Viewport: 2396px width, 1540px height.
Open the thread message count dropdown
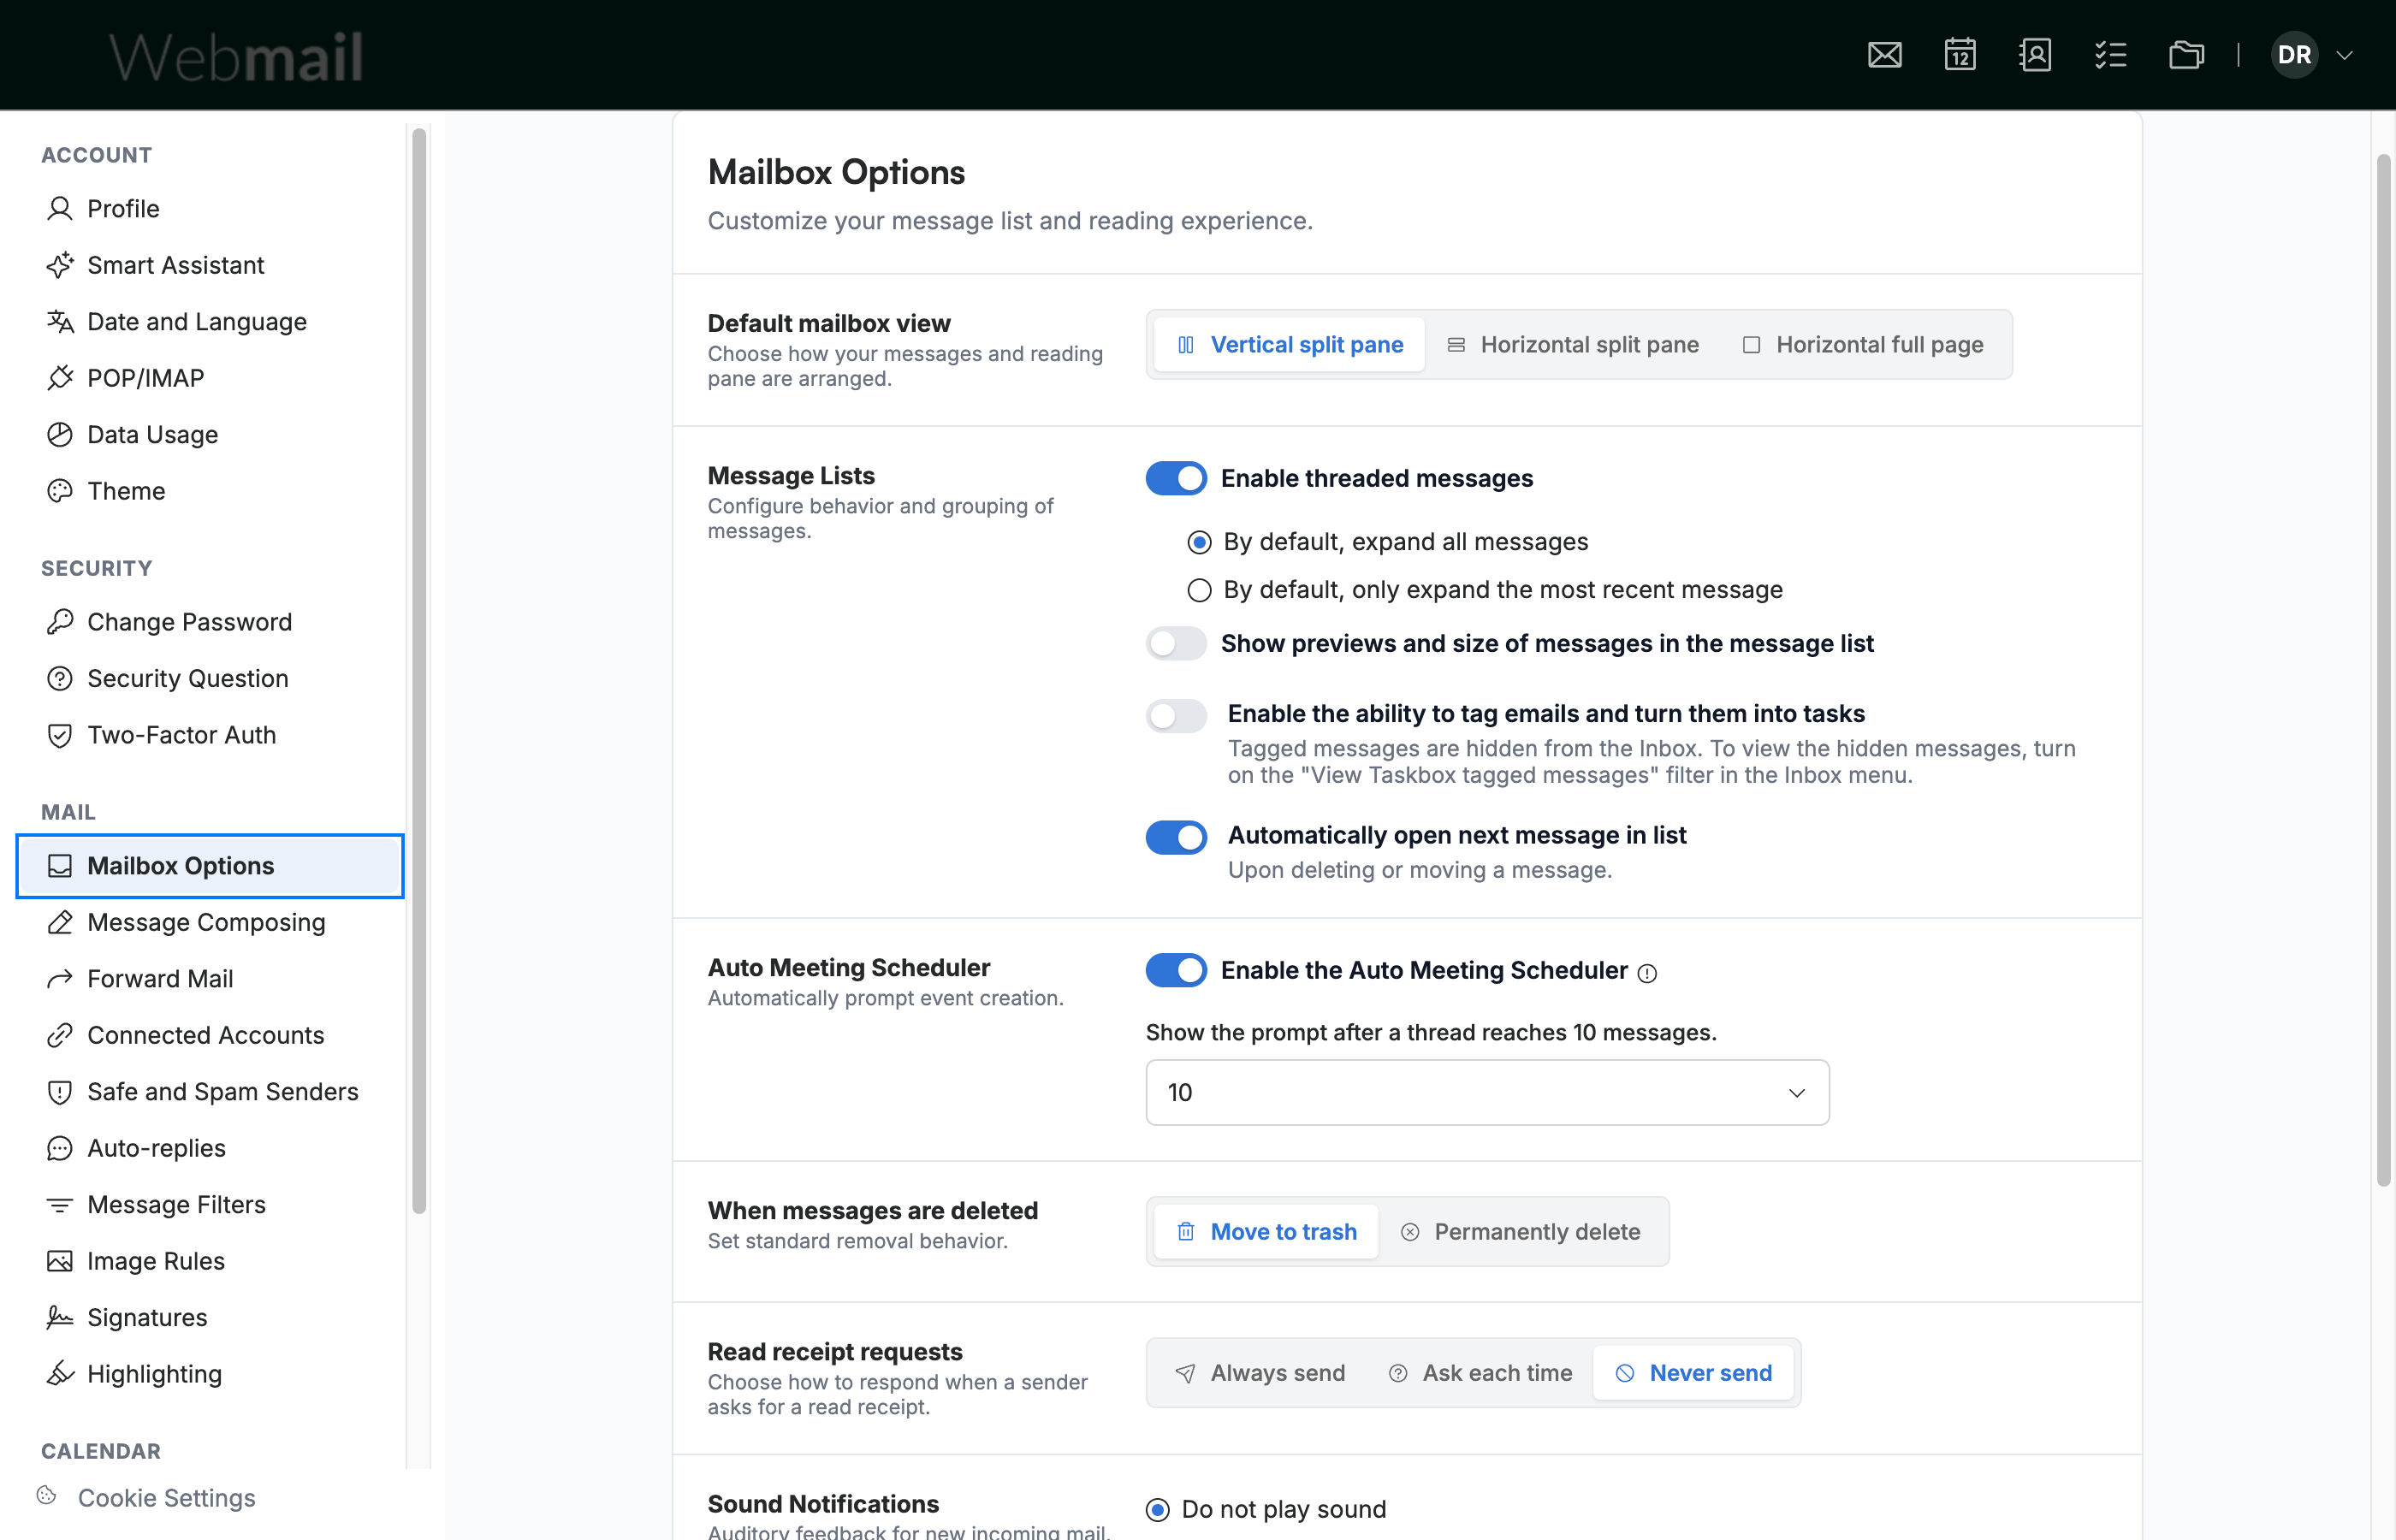[x=1487, y=1092]
